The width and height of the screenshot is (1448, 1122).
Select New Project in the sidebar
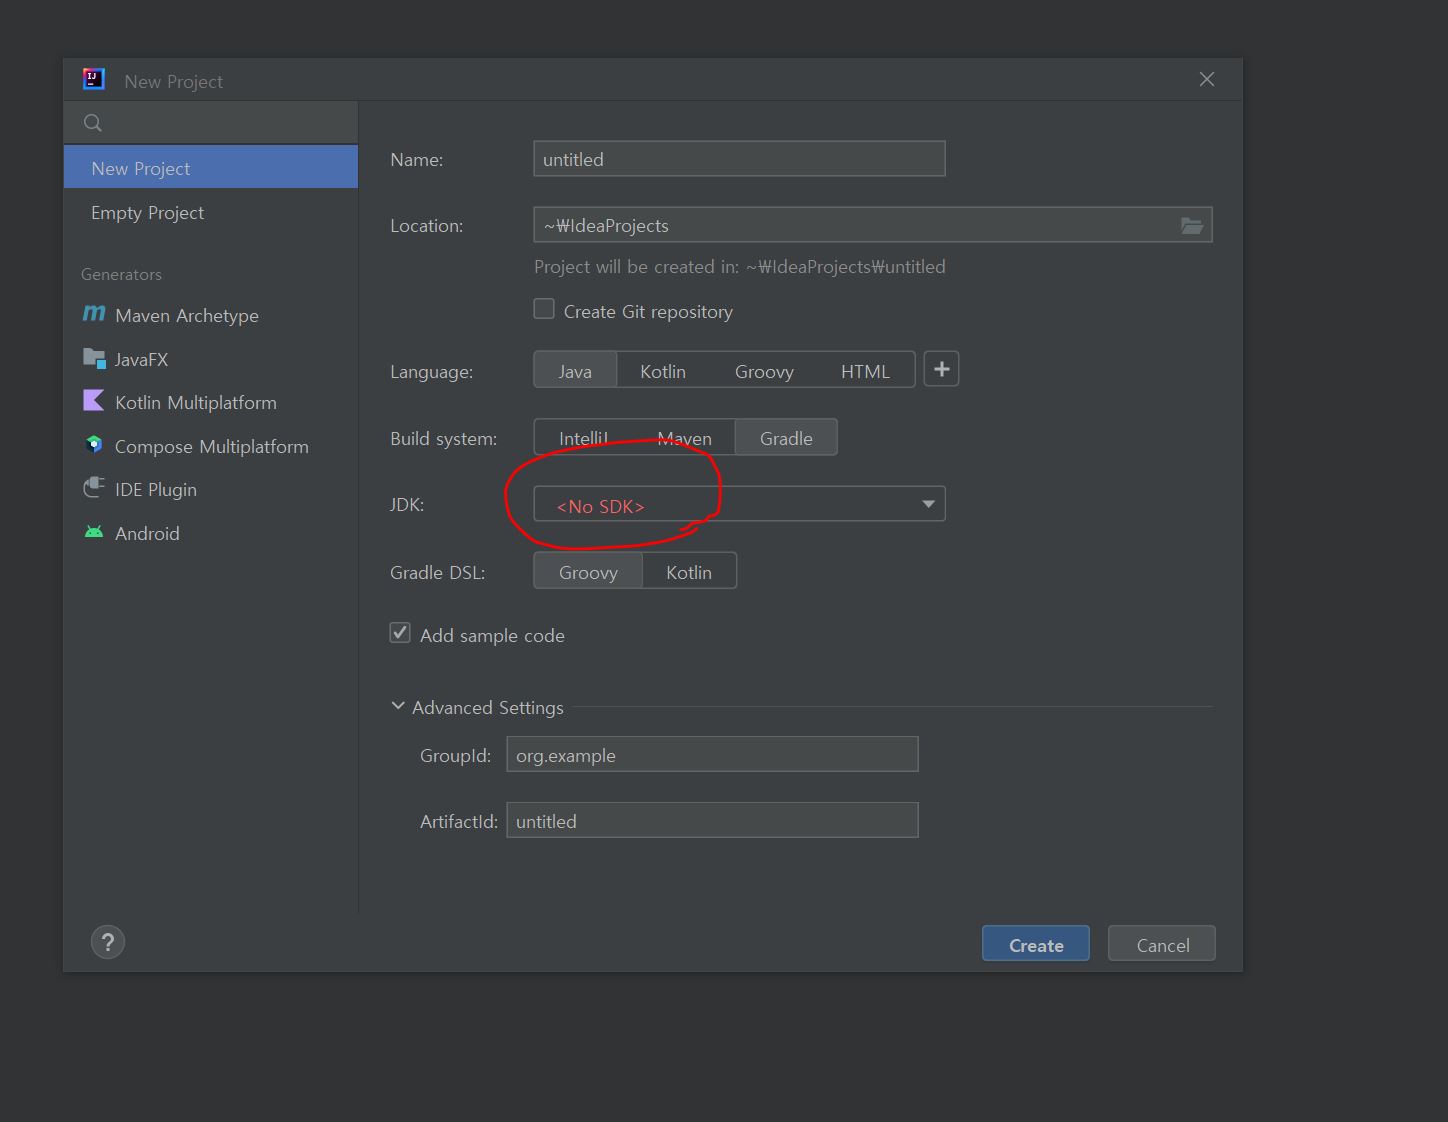(211, 168)
